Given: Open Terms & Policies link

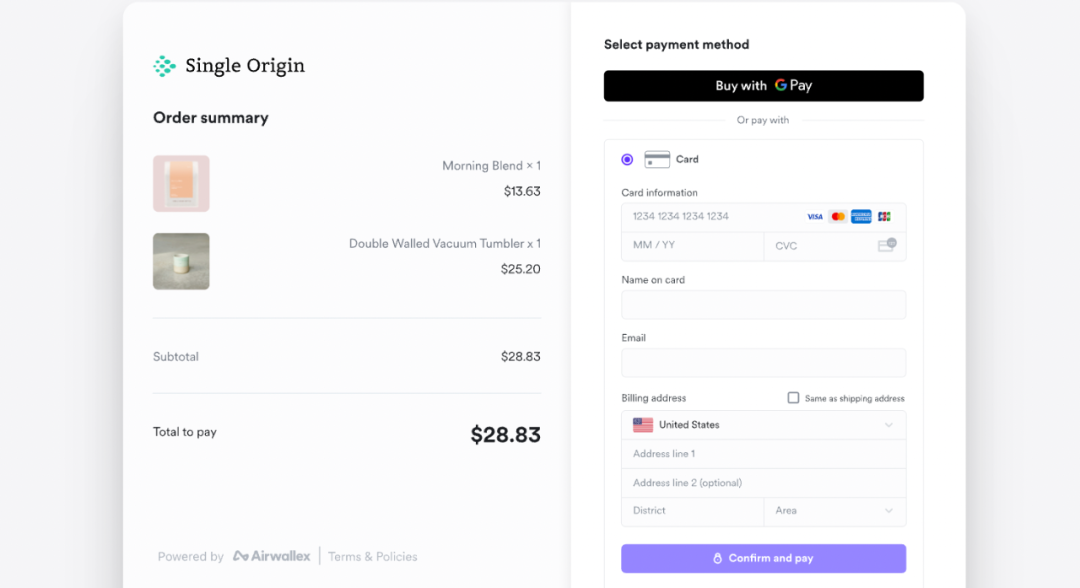Looking at the screenshot, I should 373,556.
